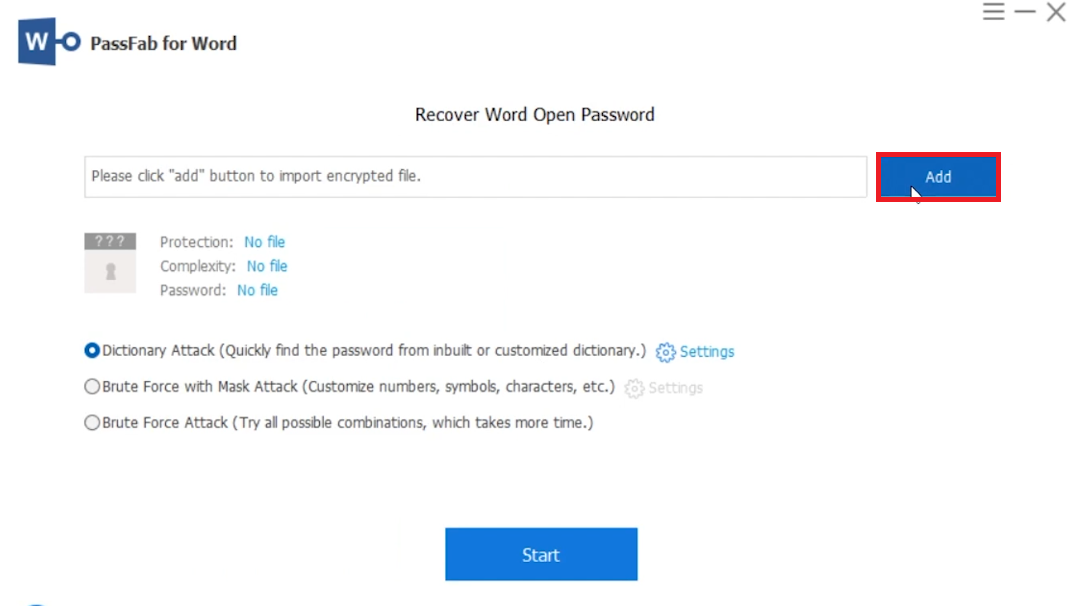Click the encrypted file path field
This screenshot has height=606, width=1067.
click(475, 176)
